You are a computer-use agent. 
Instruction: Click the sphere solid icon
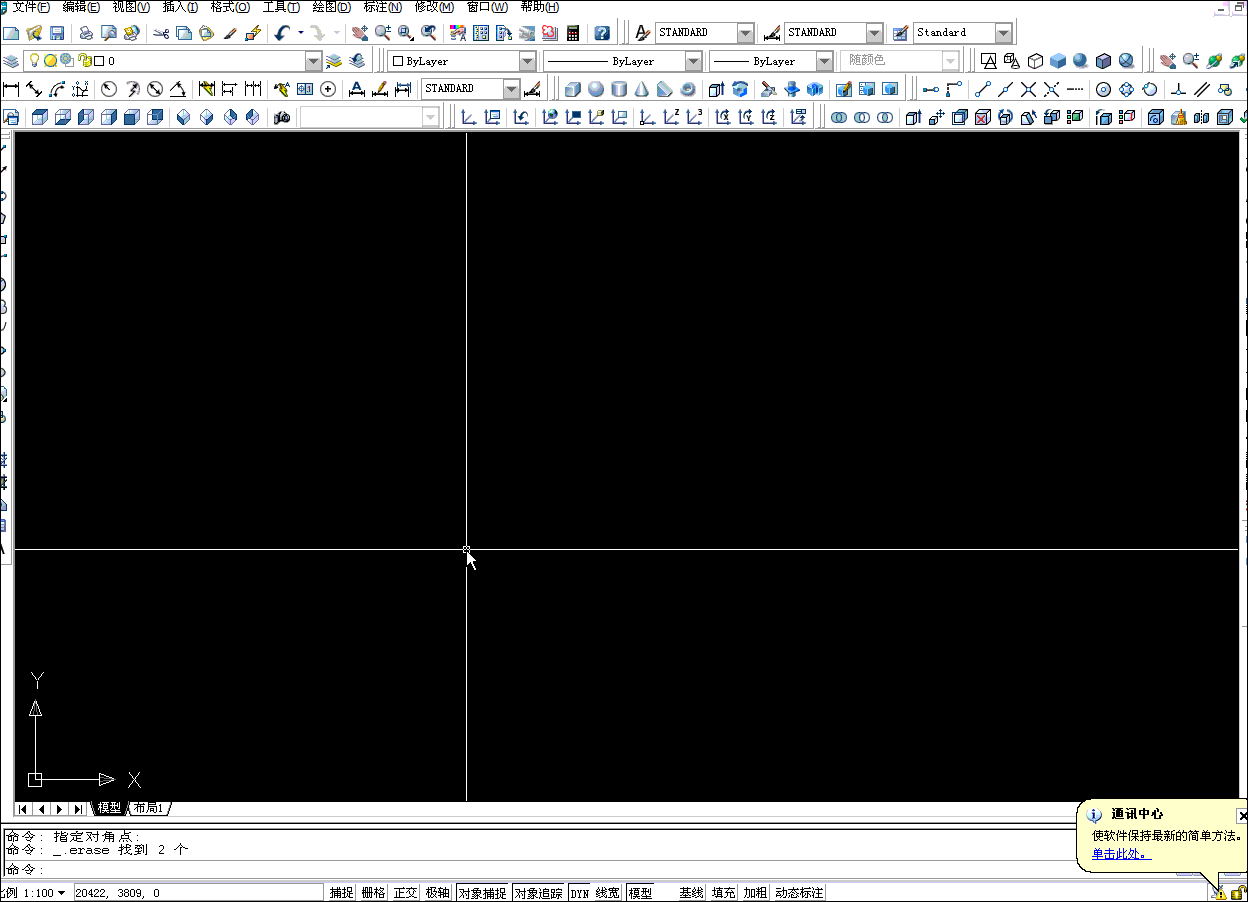pyautogui.click(x=596, y=89)
